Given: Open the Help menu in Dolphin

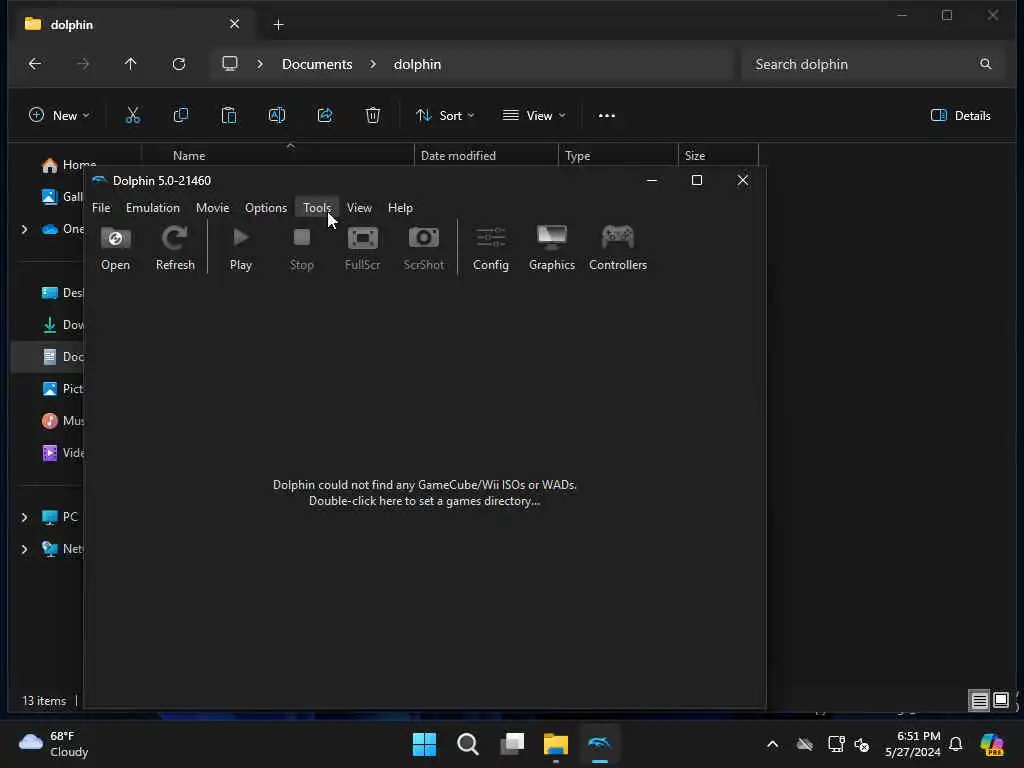Looking at the screenshot, I should (x=400, y=208).
